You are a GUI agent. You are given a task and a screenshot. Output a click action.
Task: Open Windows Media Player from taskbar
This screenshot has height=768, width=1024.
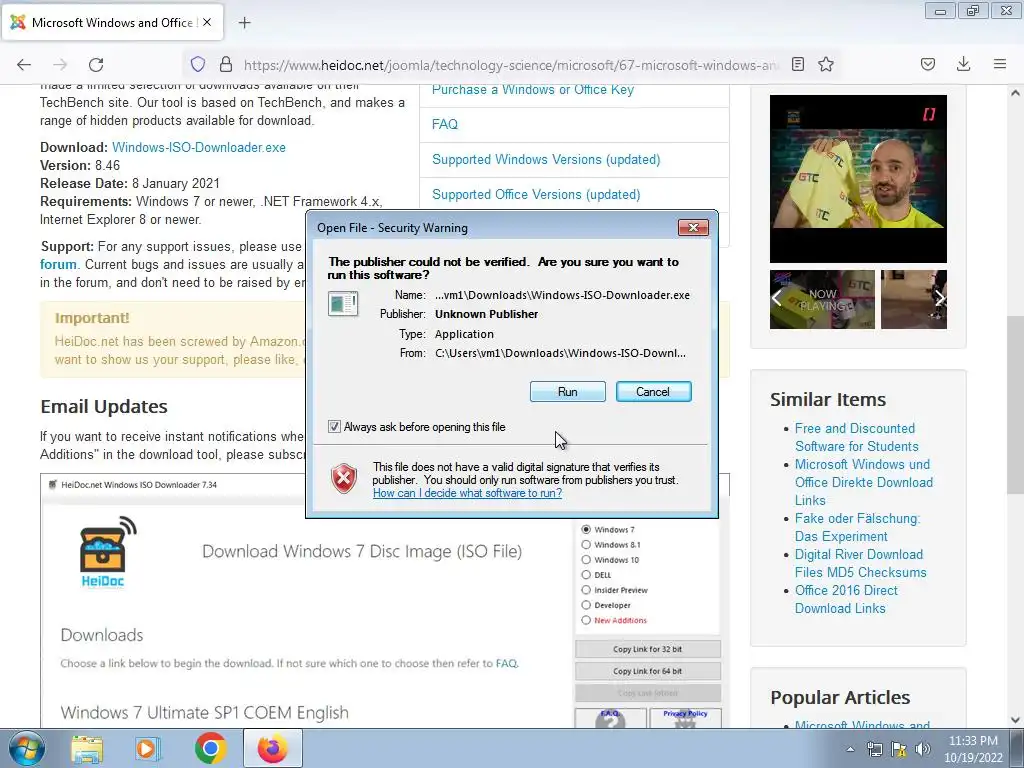coord(147,748)
